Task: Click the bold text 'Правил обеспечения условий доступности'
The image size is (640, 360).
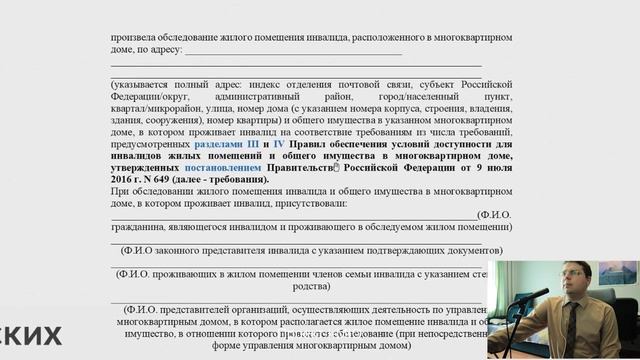Action: [x=391, y=144]
